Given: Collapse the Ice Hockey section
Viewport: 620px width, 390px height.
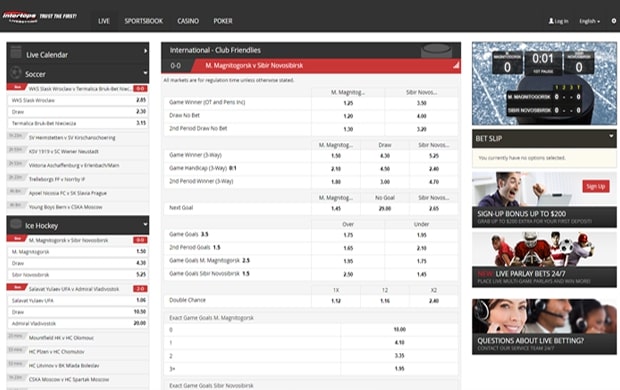Looking at the screenshot, I should [x=145, y=225].
